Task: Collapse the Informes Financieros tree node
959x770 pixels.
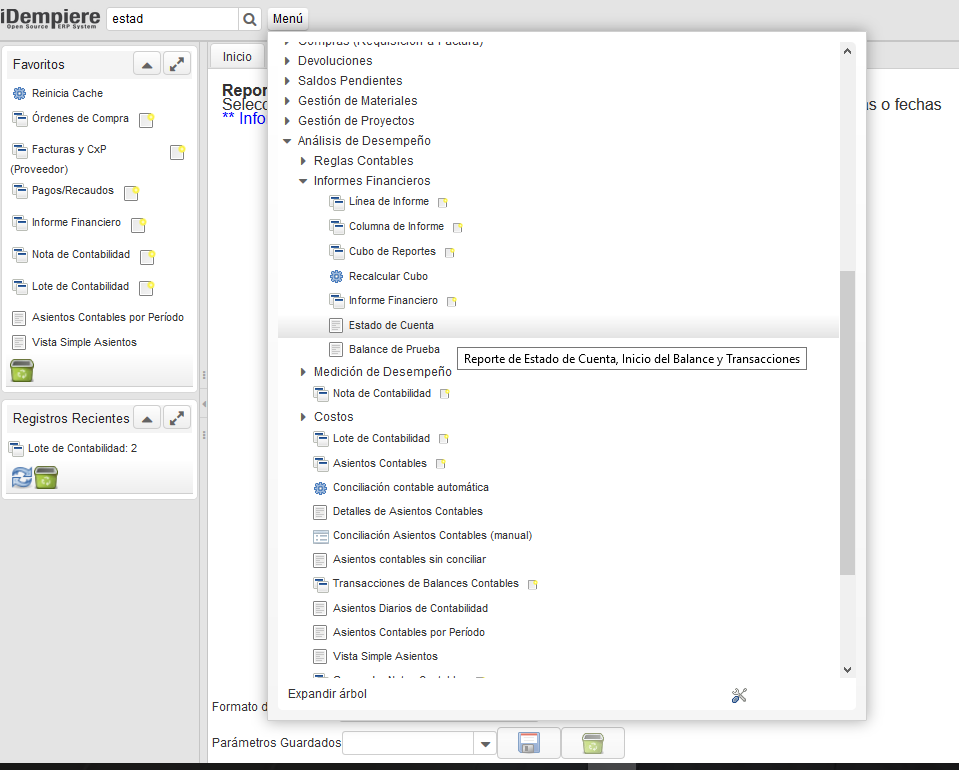Action: click(303, 181)
